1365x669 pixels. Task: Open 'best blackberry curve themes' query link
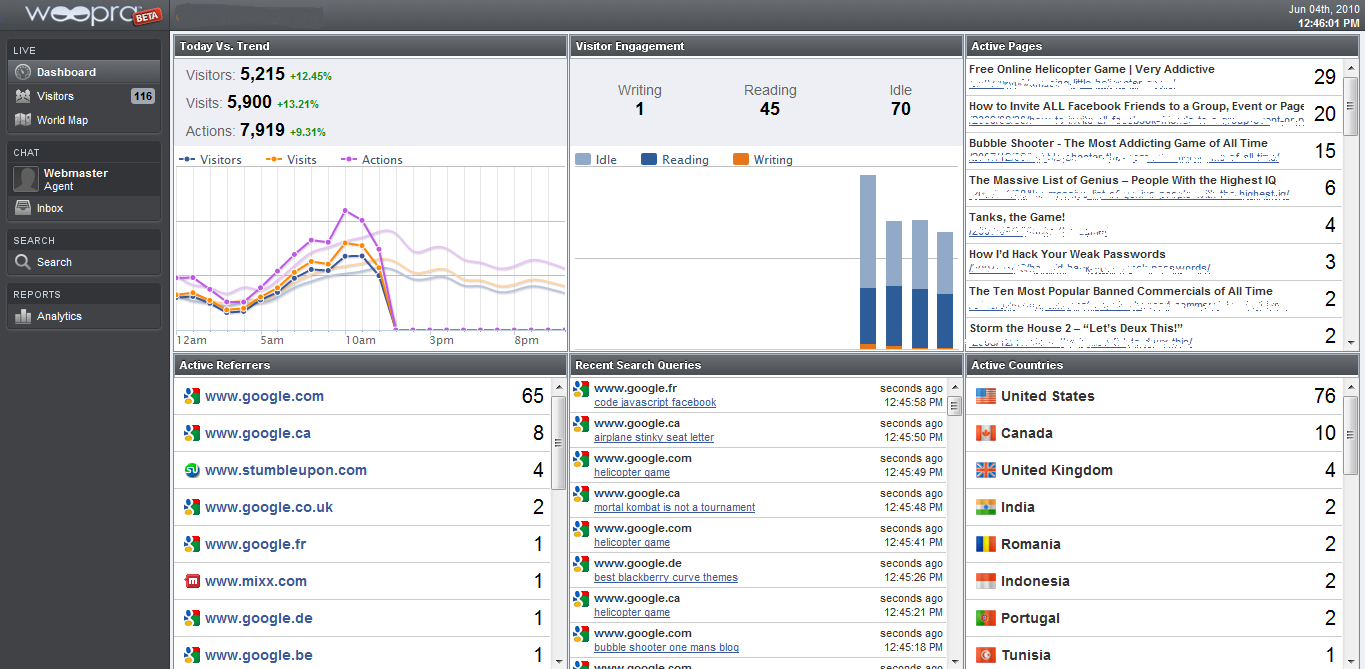click(x=666, y=577)
